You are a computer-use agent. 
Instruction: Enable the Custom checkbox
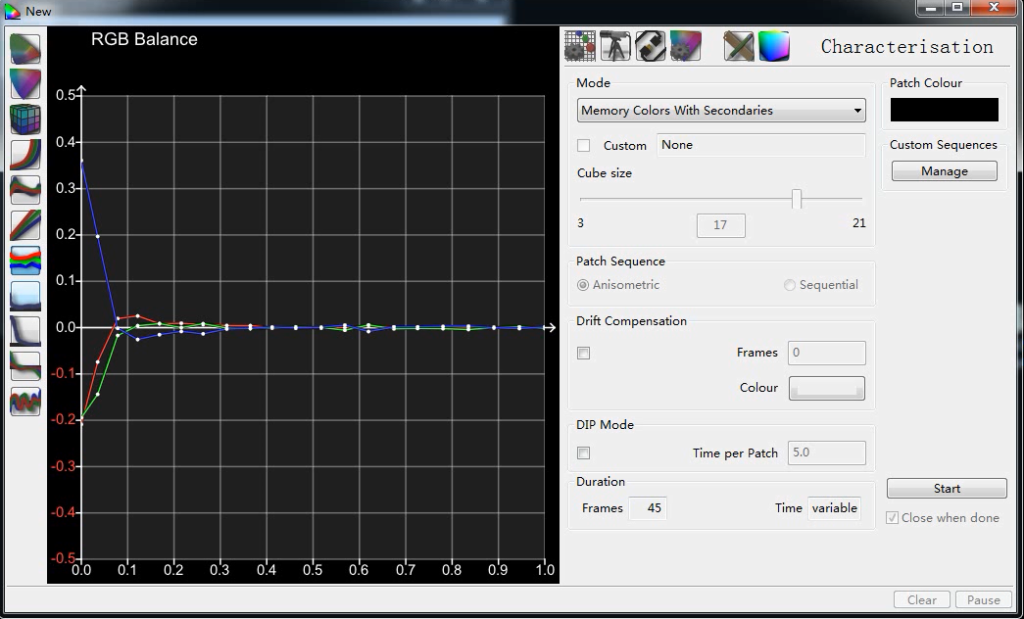point(584,146)
